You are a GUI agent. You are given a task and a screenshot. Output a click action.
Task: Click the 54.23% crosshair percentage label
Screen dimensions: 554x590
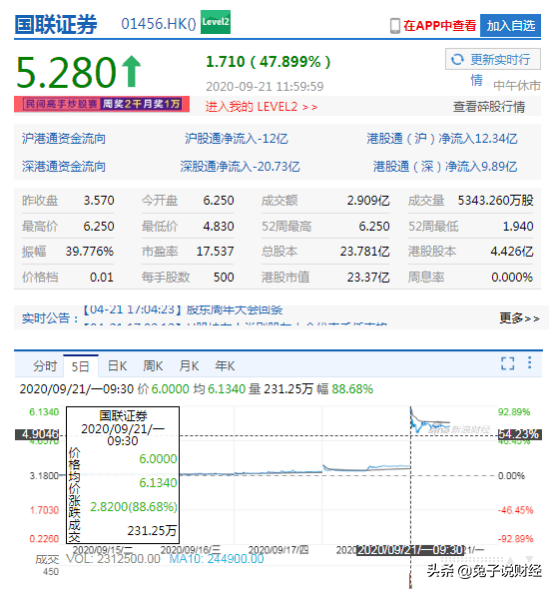519,434
